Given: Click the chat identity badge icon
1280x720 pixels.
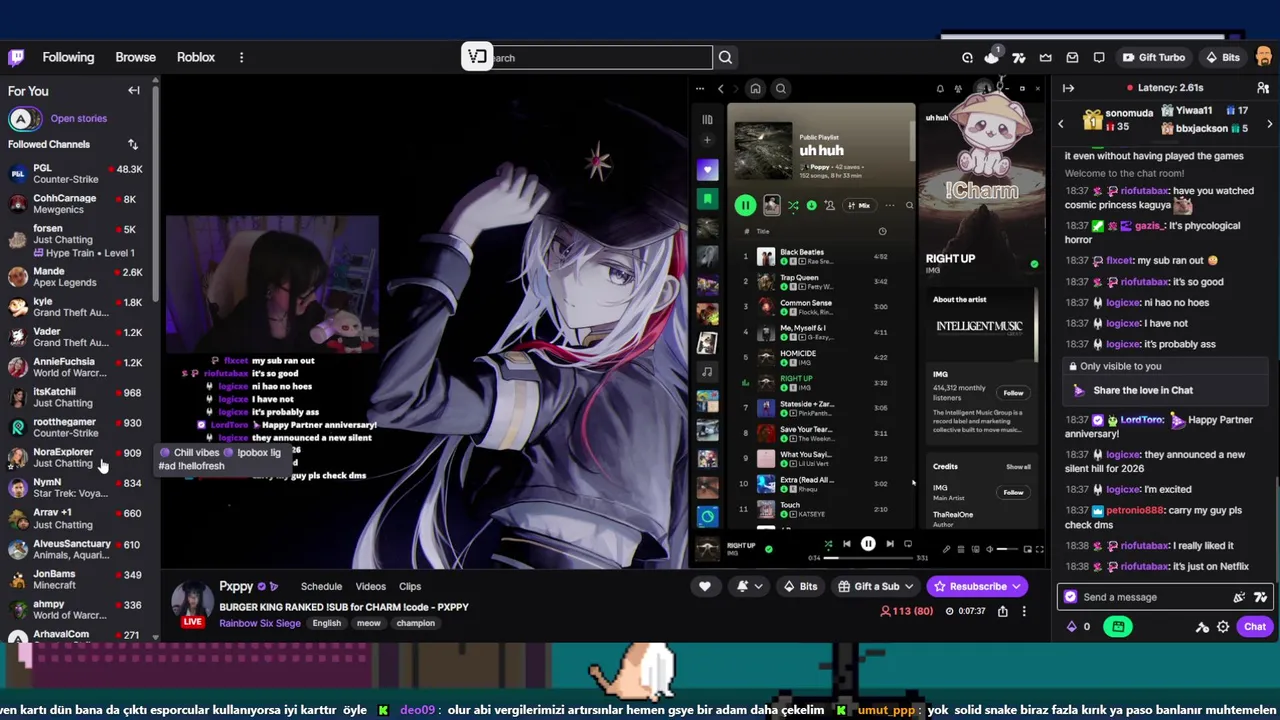Looking at the screenshot, I should click(1071, 597).
